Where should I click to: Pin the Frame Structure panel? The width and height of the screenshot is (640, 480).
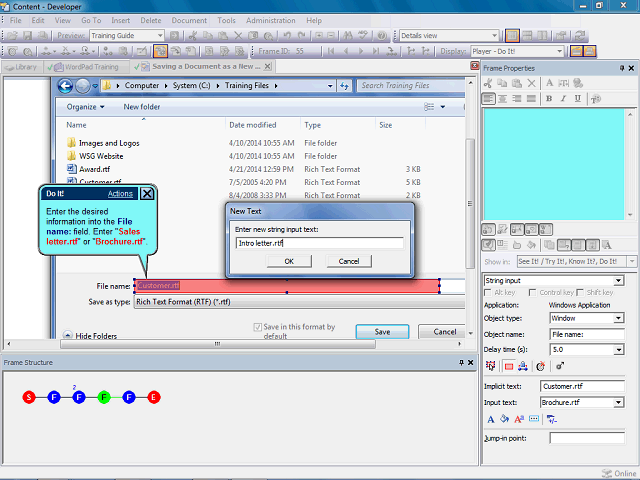(x=461, y=362)
